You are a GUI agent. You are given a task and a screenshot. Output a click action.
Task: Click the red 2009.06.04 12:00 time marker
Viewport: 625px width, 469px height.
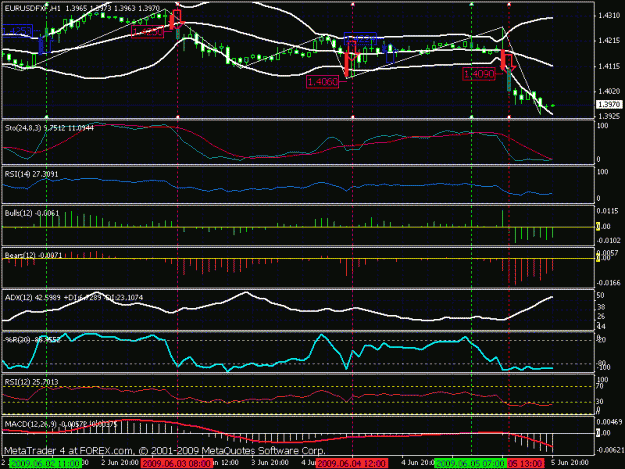352,463
